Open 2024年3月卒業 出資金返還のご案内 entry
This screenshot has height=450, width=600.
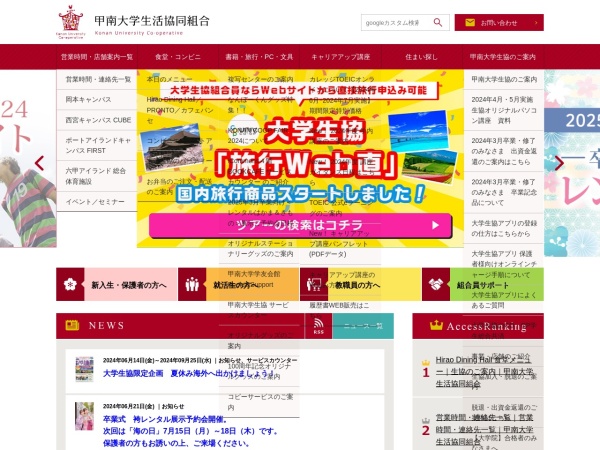click(504, 151)
